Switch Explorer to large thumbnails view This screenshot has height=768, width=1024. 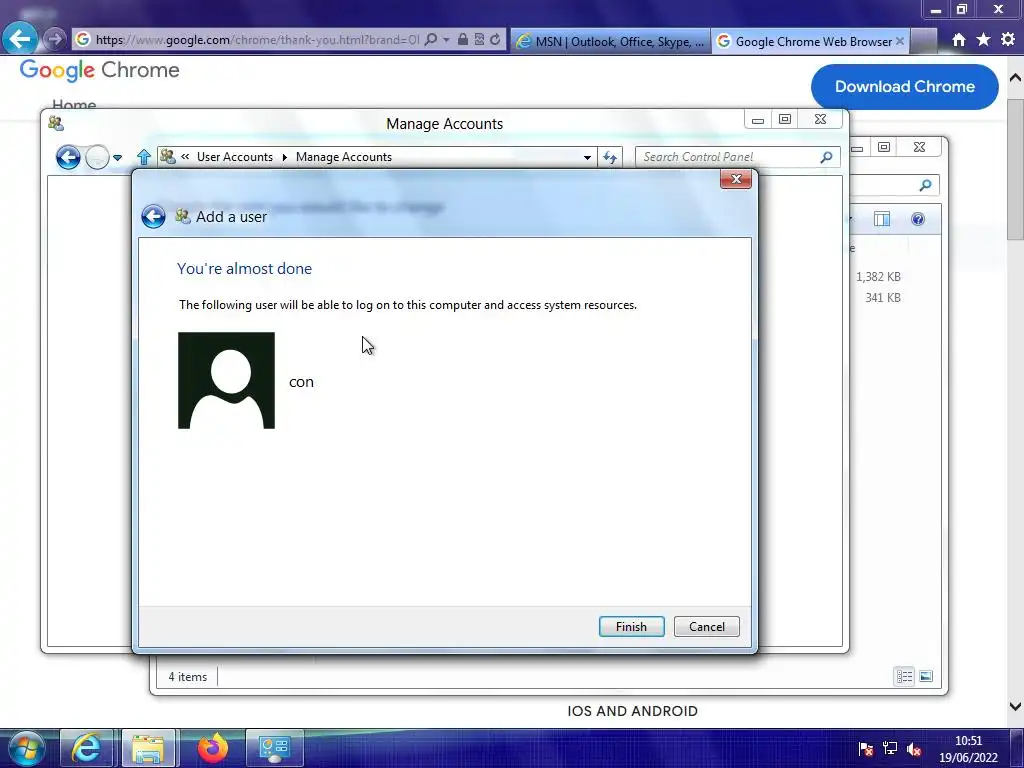pos(926,677)
